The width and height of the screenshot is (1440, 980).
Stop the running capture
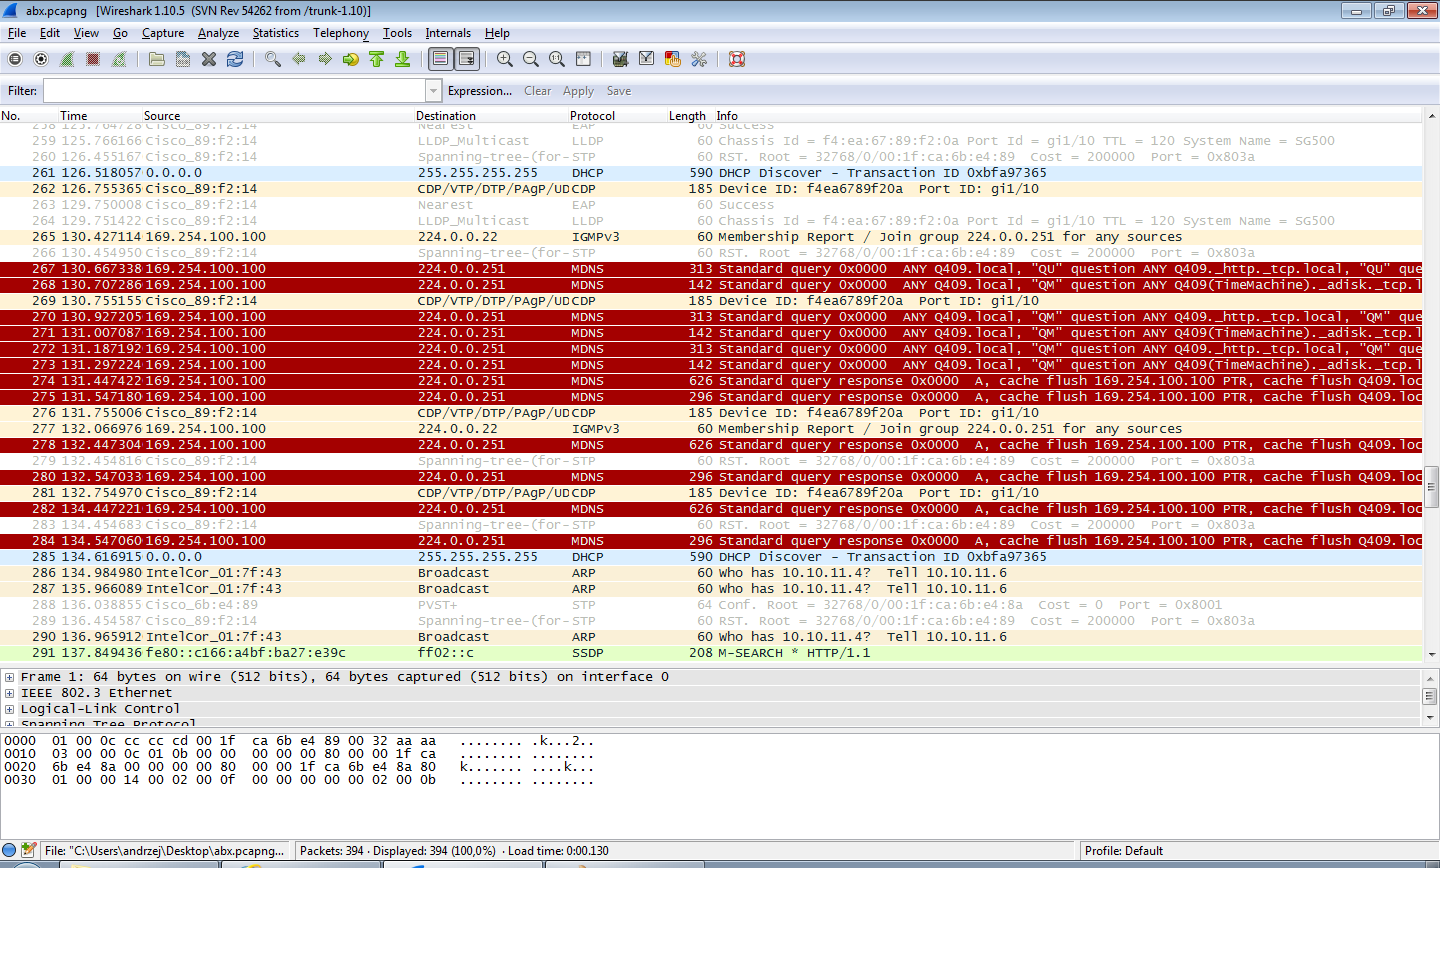click(93, 59)
